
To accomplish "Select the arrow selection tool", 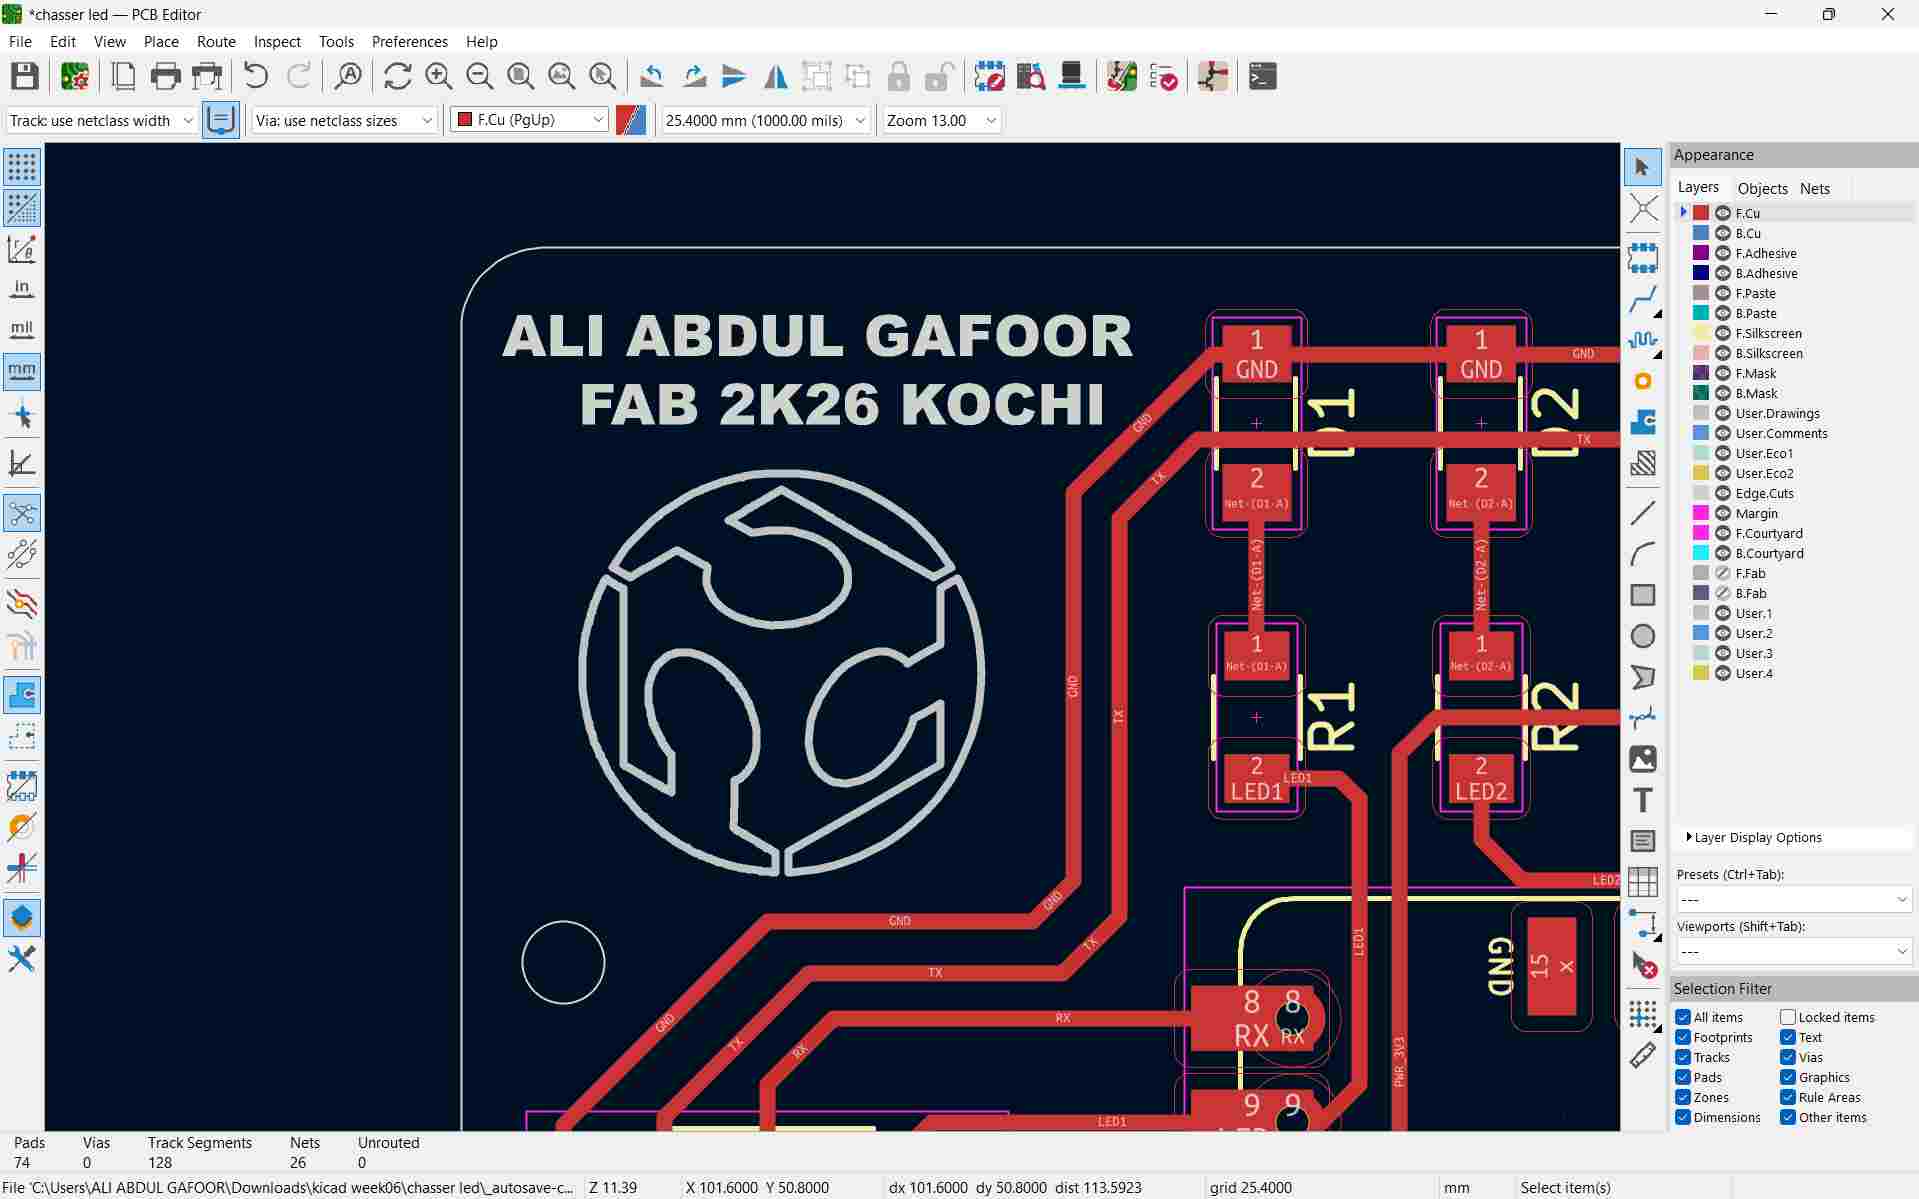I will pos(1642,167).
